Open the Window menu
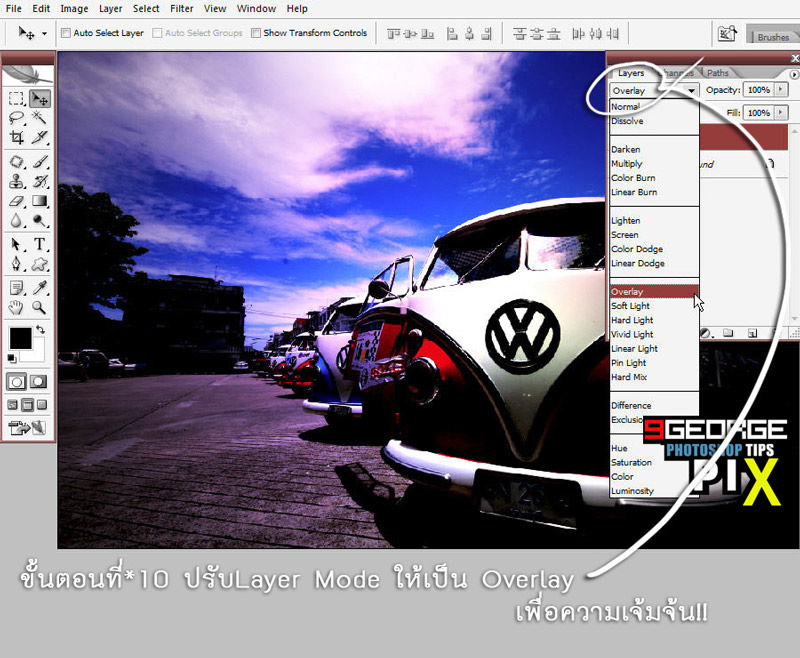 256,9
